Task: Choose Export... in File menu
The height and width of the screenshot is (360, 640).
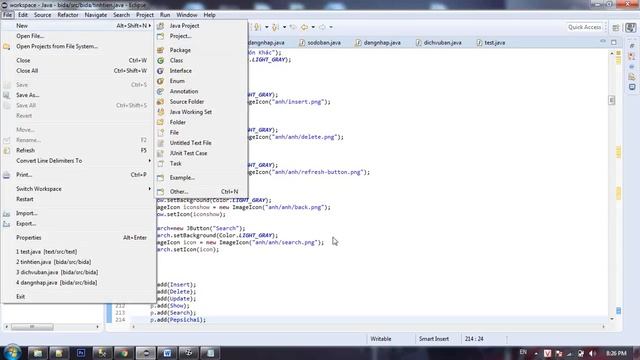Action: [26, 224]
